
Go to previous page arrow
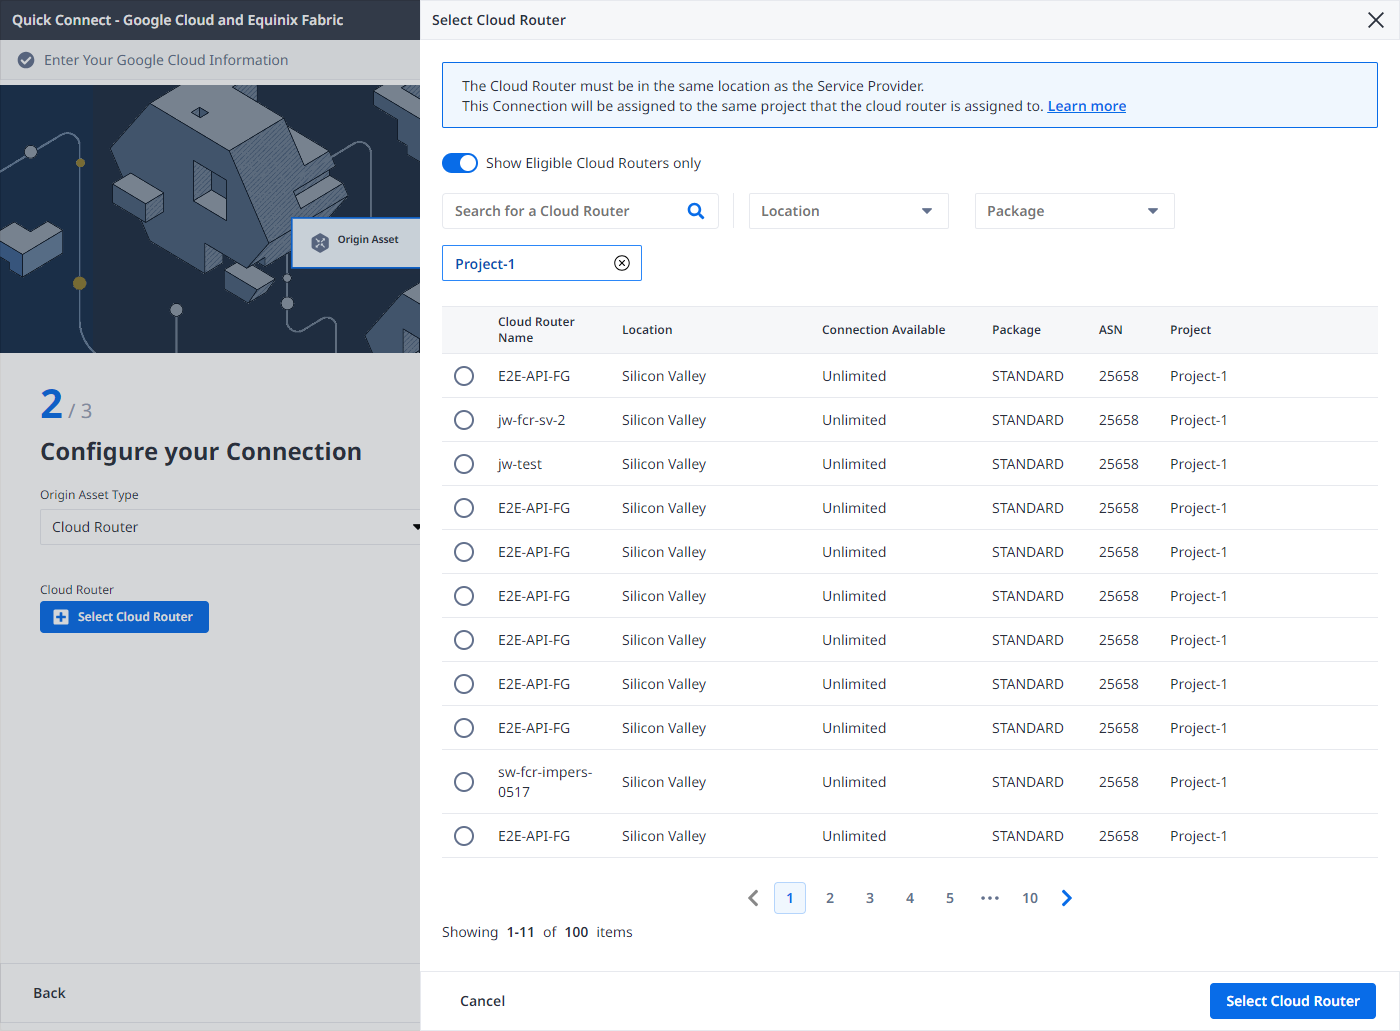point(753,898)
